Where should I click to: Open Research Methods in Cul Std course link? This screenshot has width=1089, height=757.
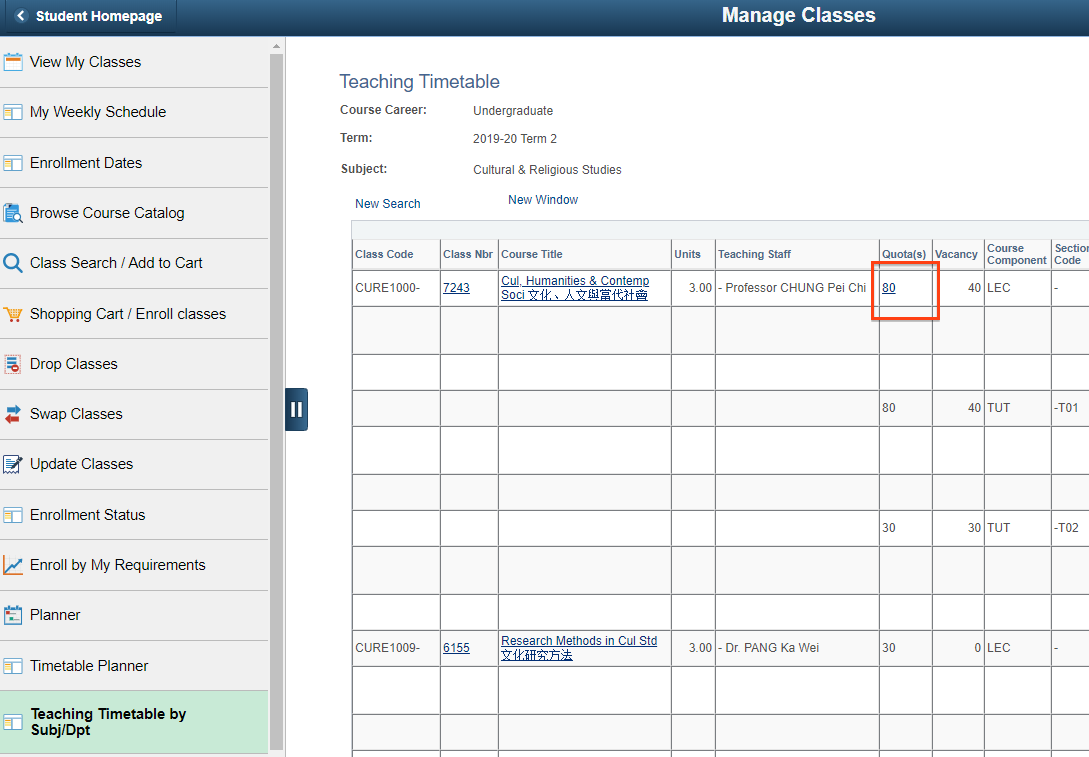(579, 641)
